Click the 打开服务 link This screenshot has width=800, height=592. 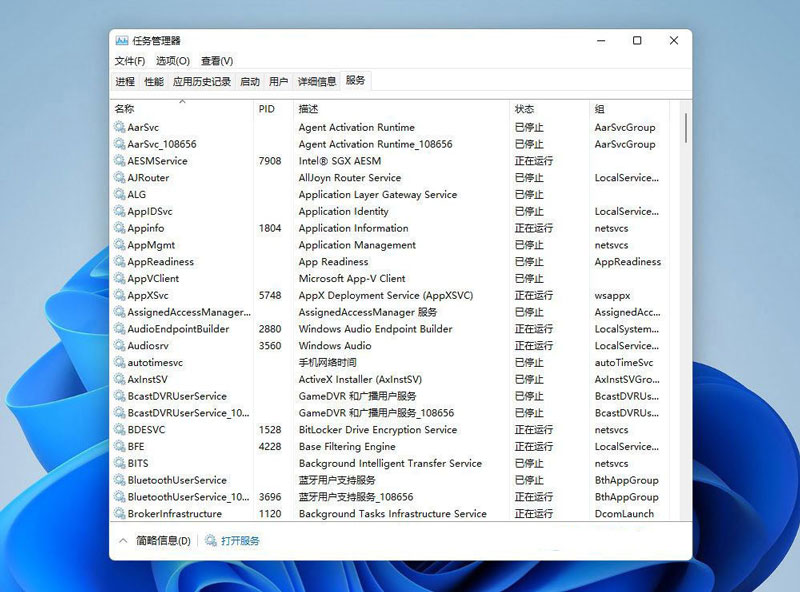tap(240, 541)
